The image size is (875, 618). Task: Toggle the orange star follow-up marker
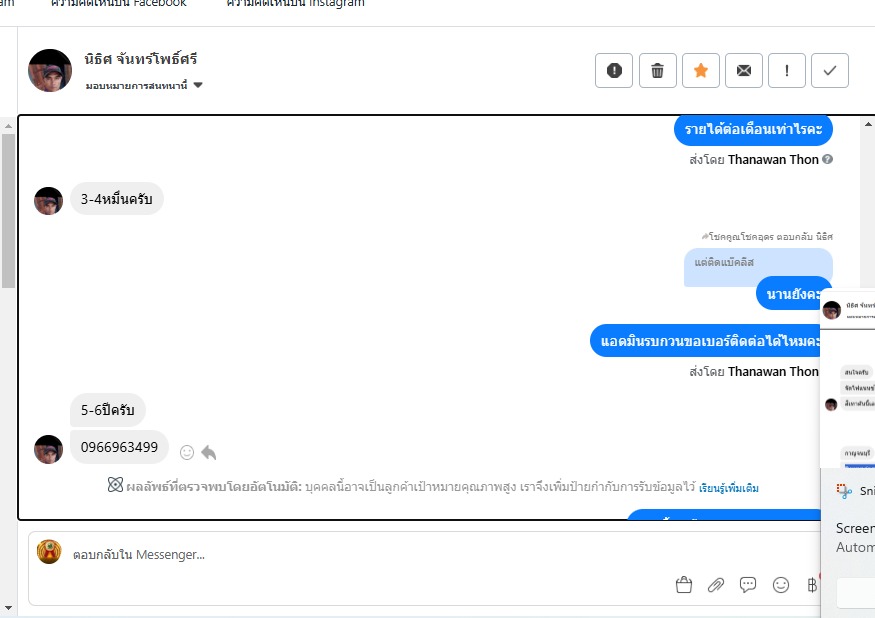(x=701, y=70)
